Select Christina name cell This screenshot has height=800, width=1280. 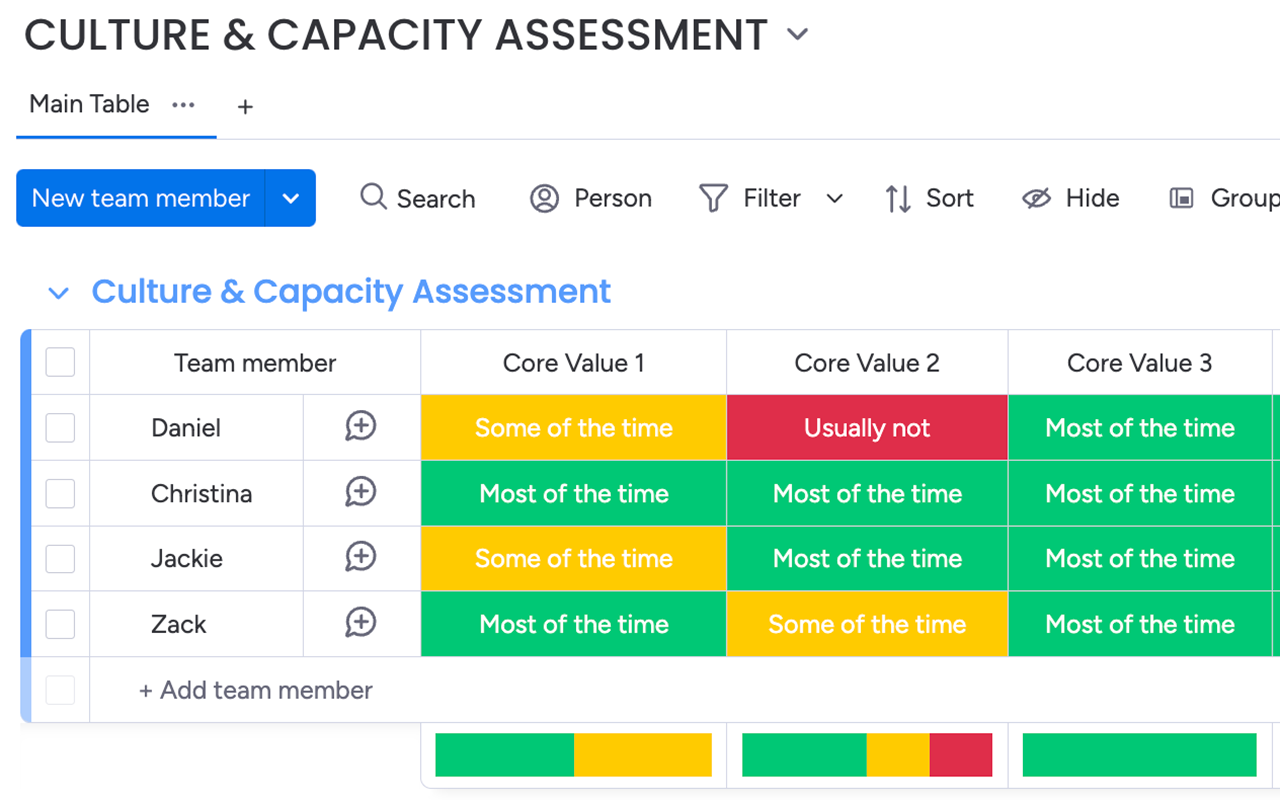tap(201, 493)
